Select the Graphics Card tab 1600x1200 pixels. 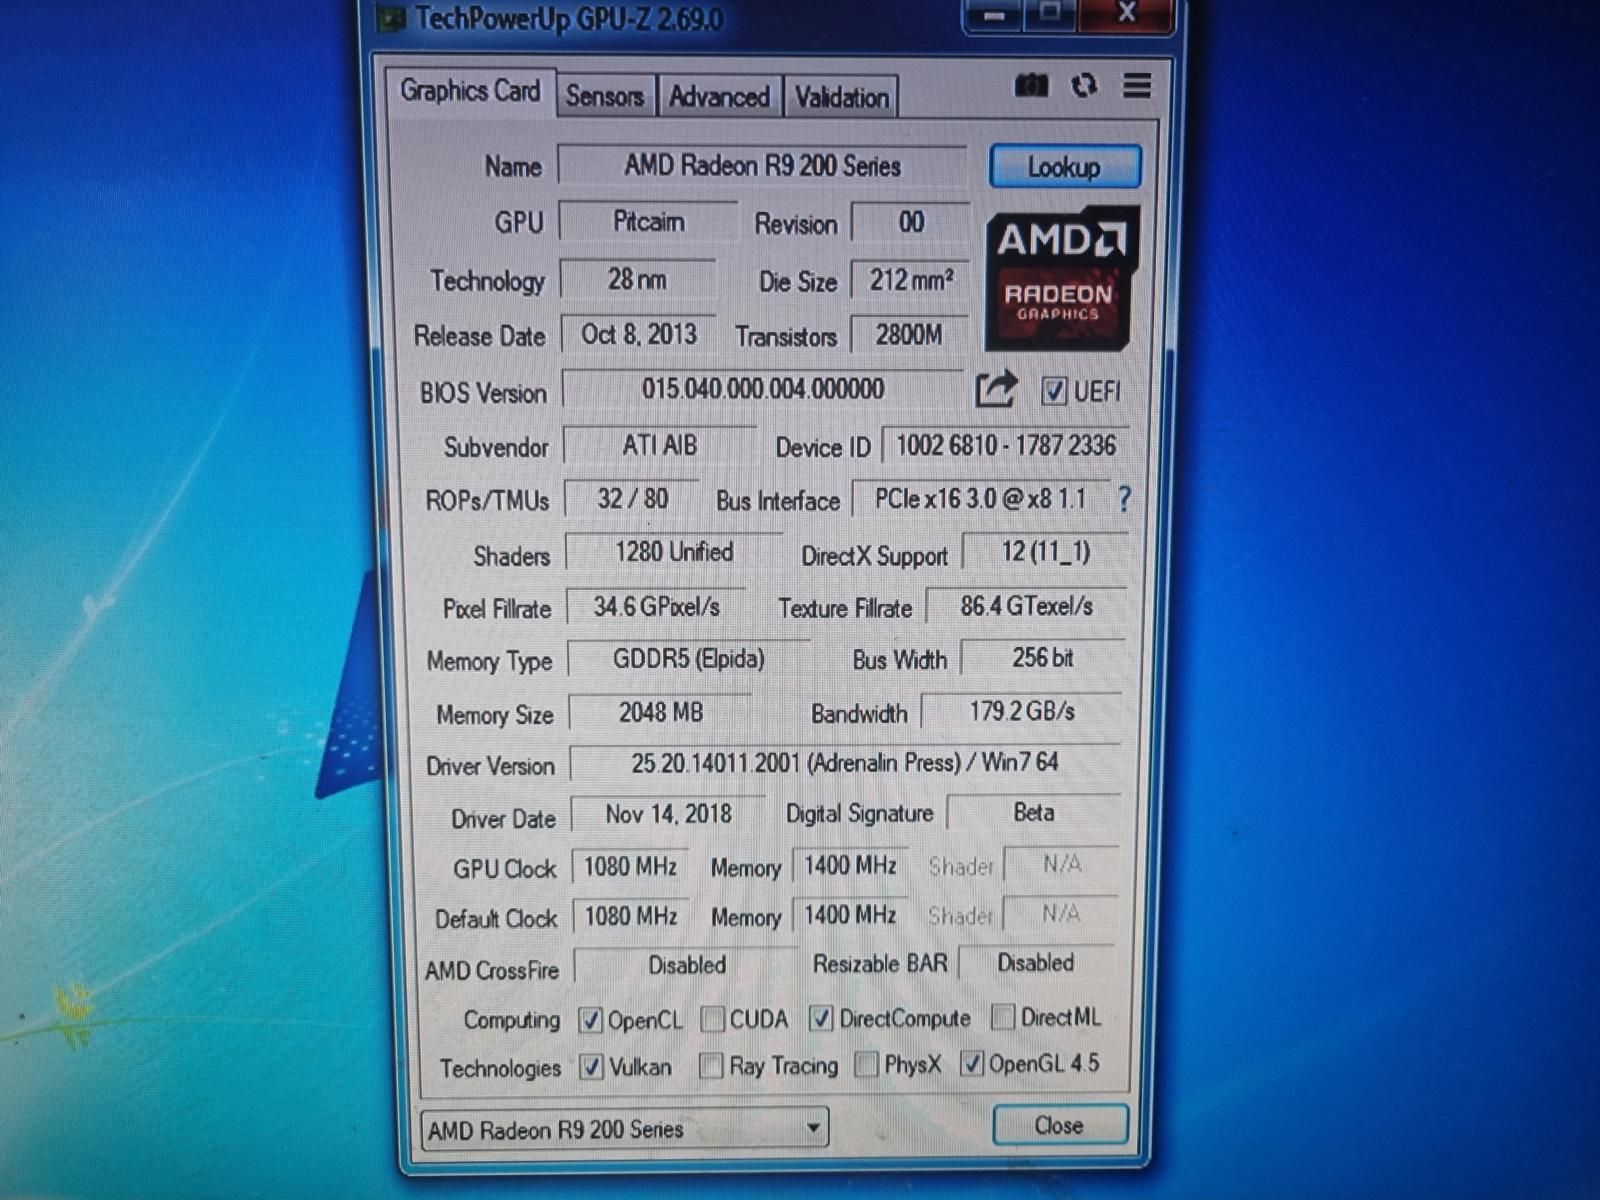[x=470, y=92]
